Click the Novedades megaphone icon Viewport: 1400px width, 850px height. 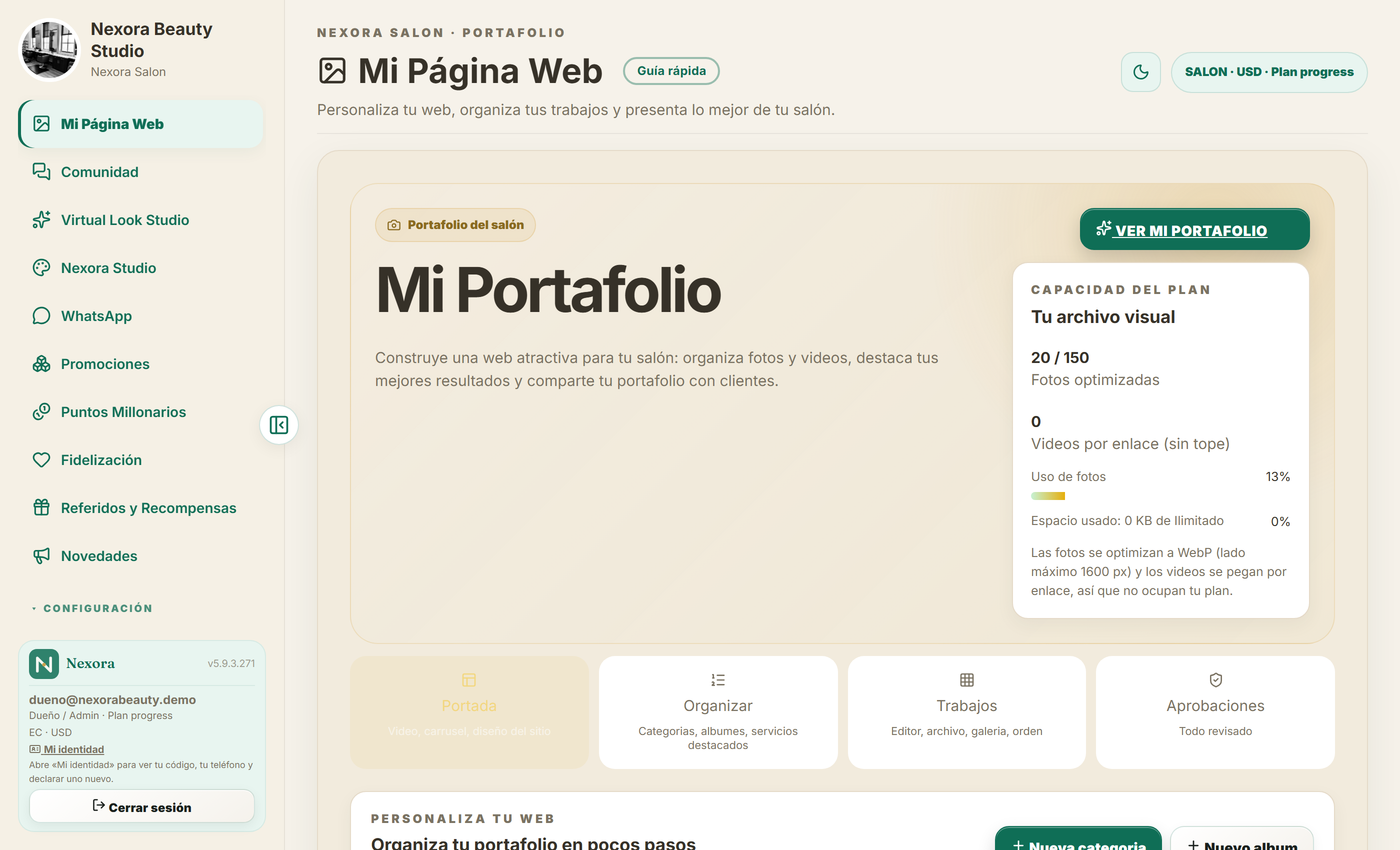coord(41,556)
